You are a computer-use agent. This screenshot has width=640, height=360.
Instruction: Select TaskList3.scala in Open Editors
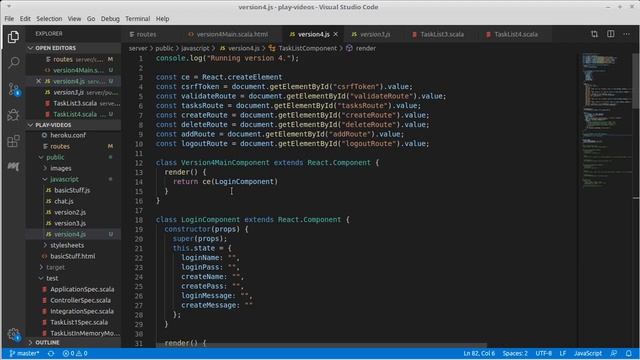tap(73, 103)
